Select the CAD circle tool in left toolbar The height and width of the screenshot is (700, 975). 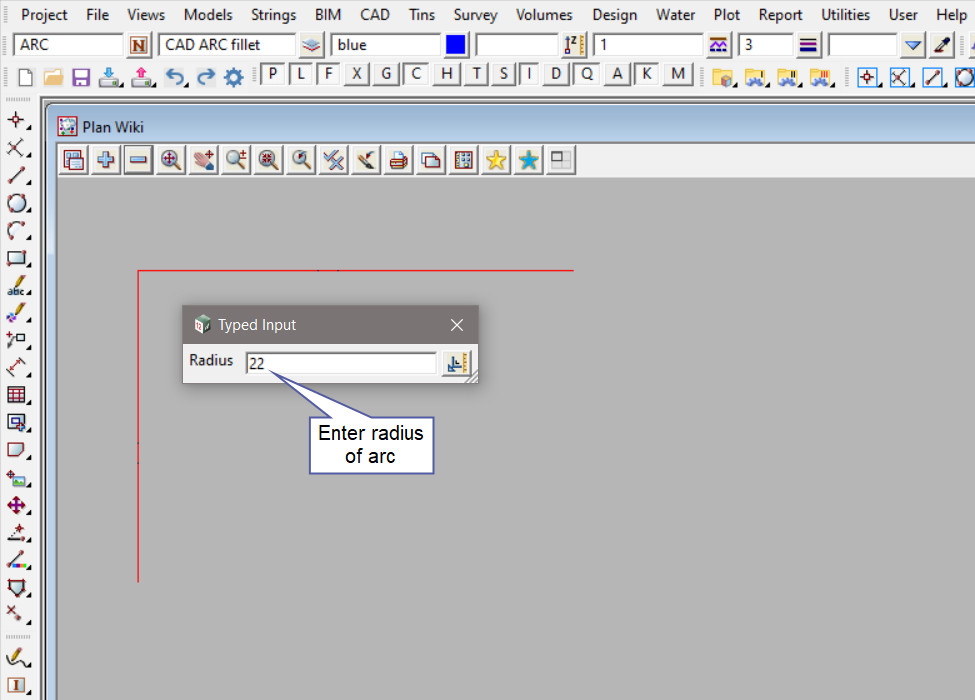[17, 204]
